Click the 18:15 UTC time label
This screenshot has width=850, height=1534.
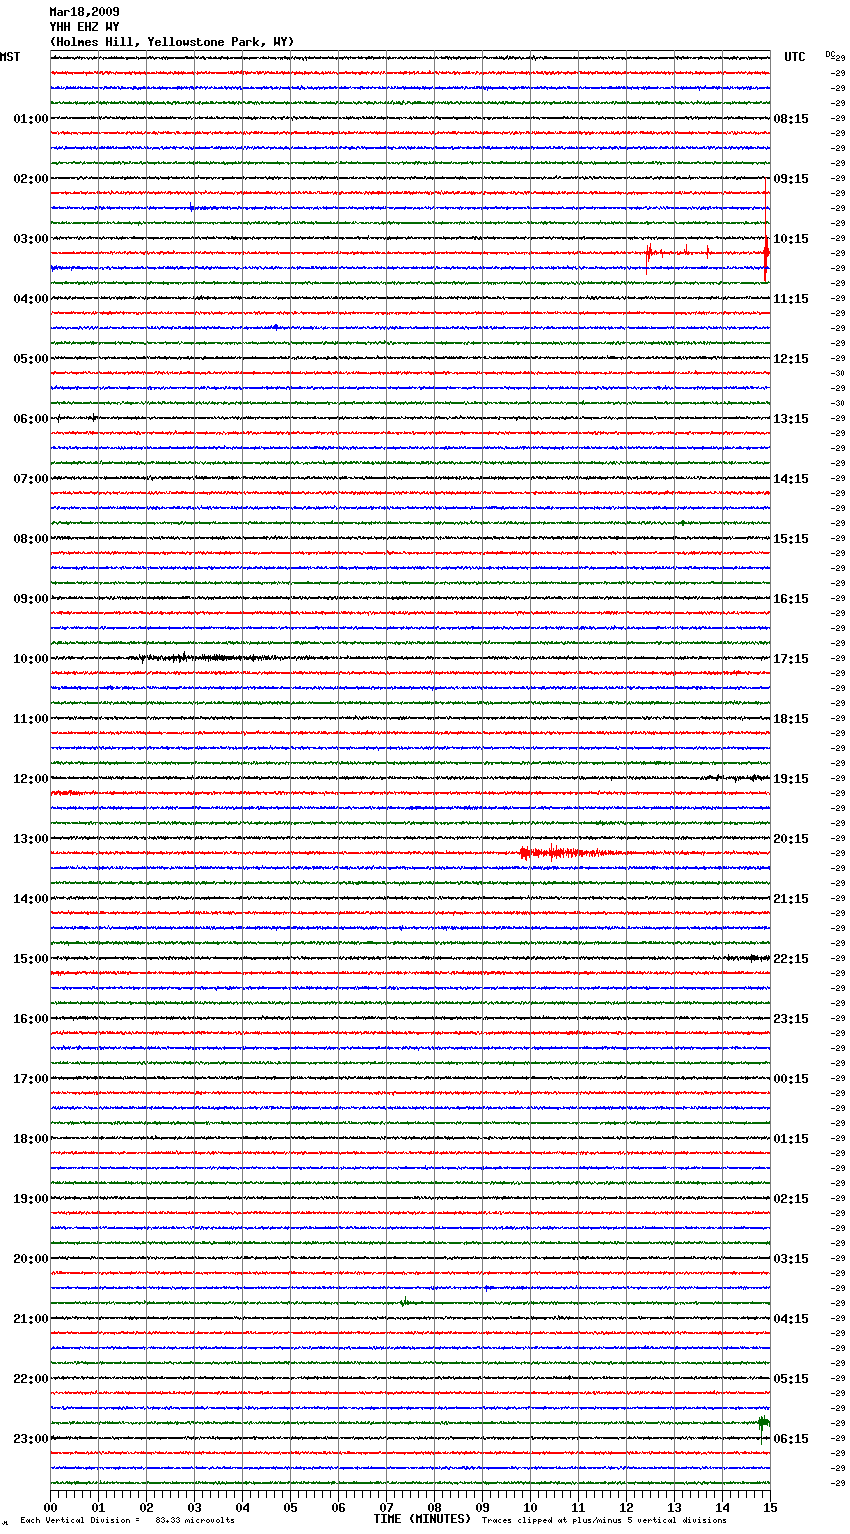click(x=791, y=719)
